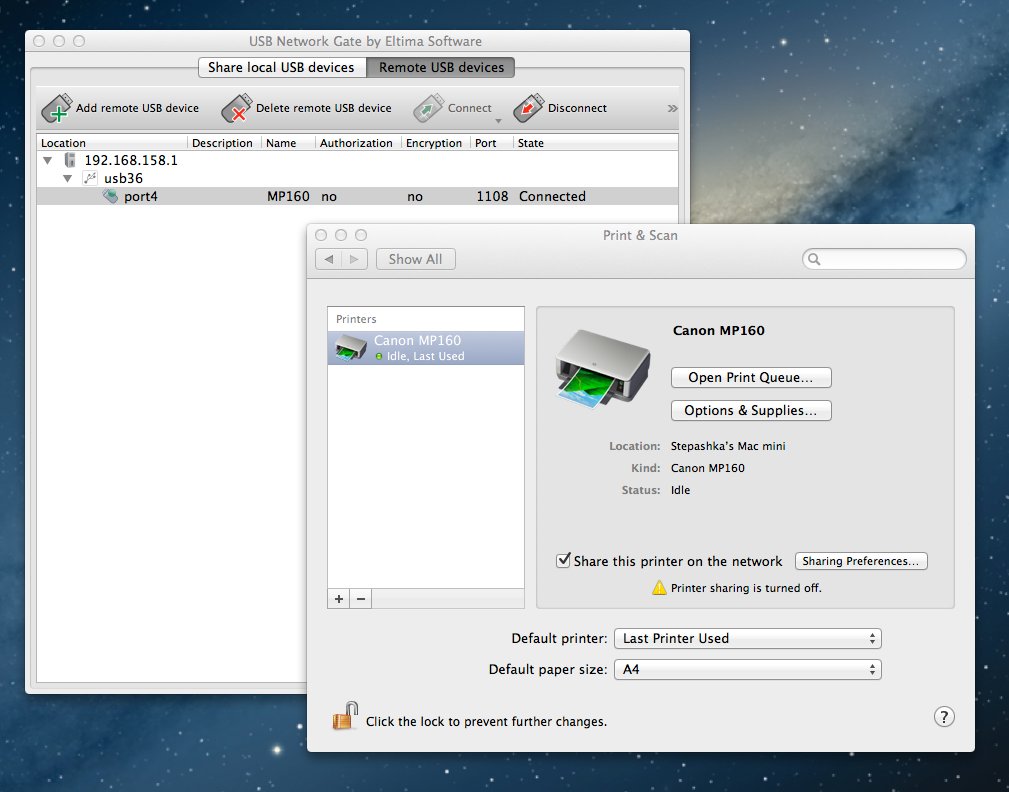
Task: Click the Disconnect USB toolbar icon
Action: (528, 107)
